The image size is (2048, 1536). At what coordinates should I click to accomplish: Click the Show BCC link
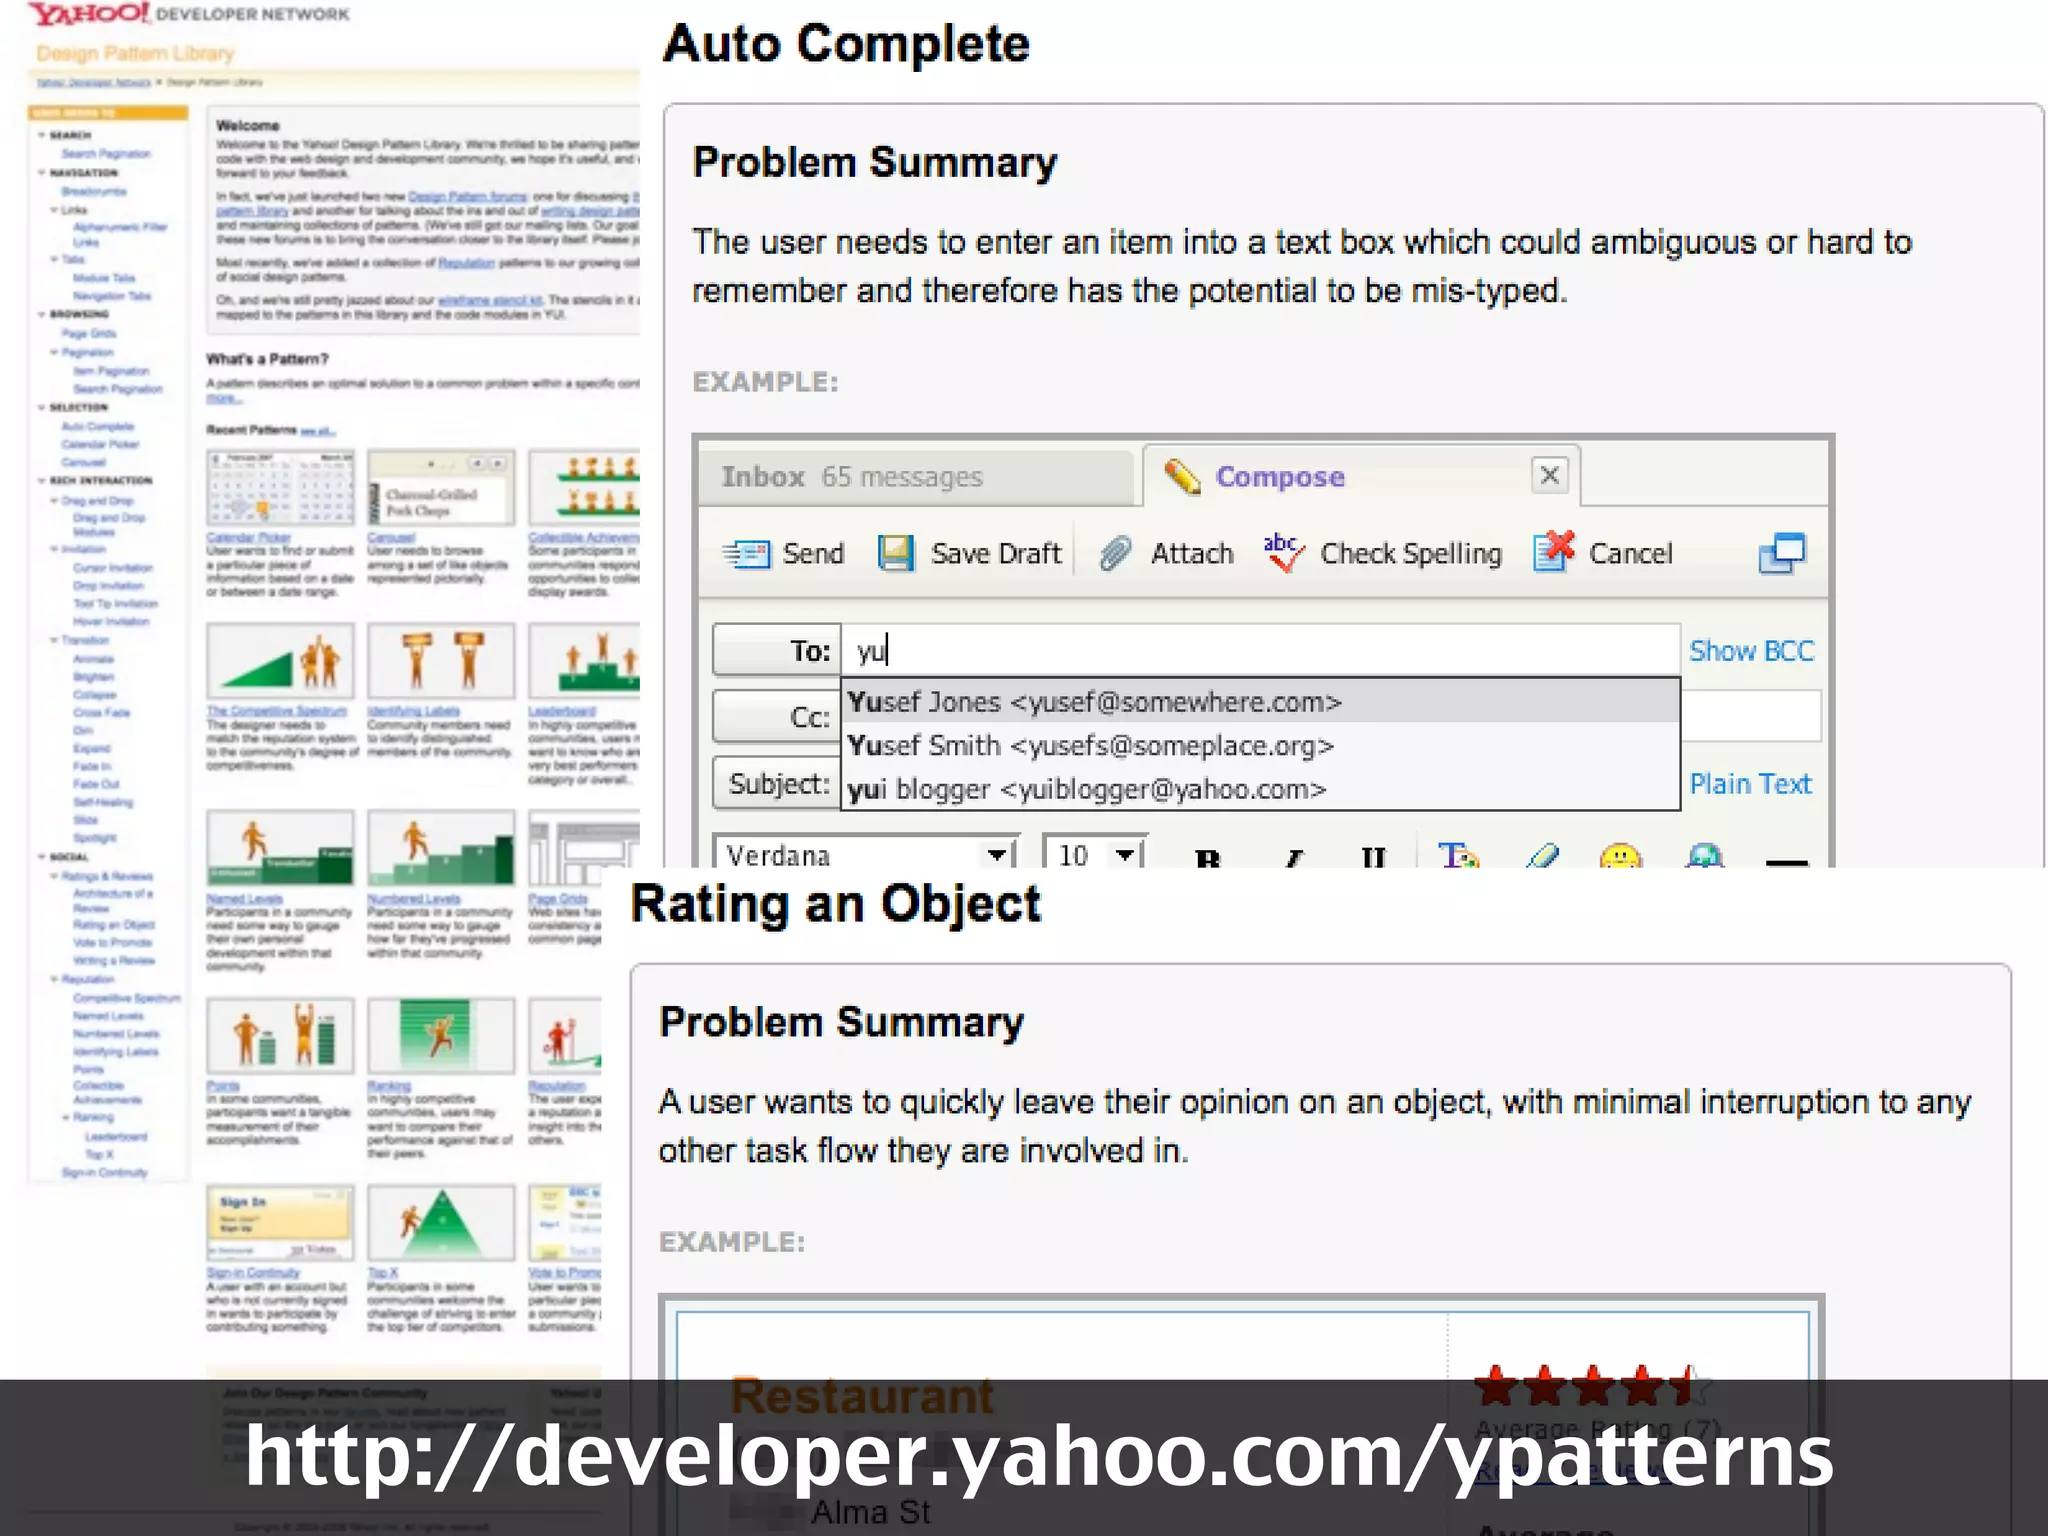point(1751,651)
